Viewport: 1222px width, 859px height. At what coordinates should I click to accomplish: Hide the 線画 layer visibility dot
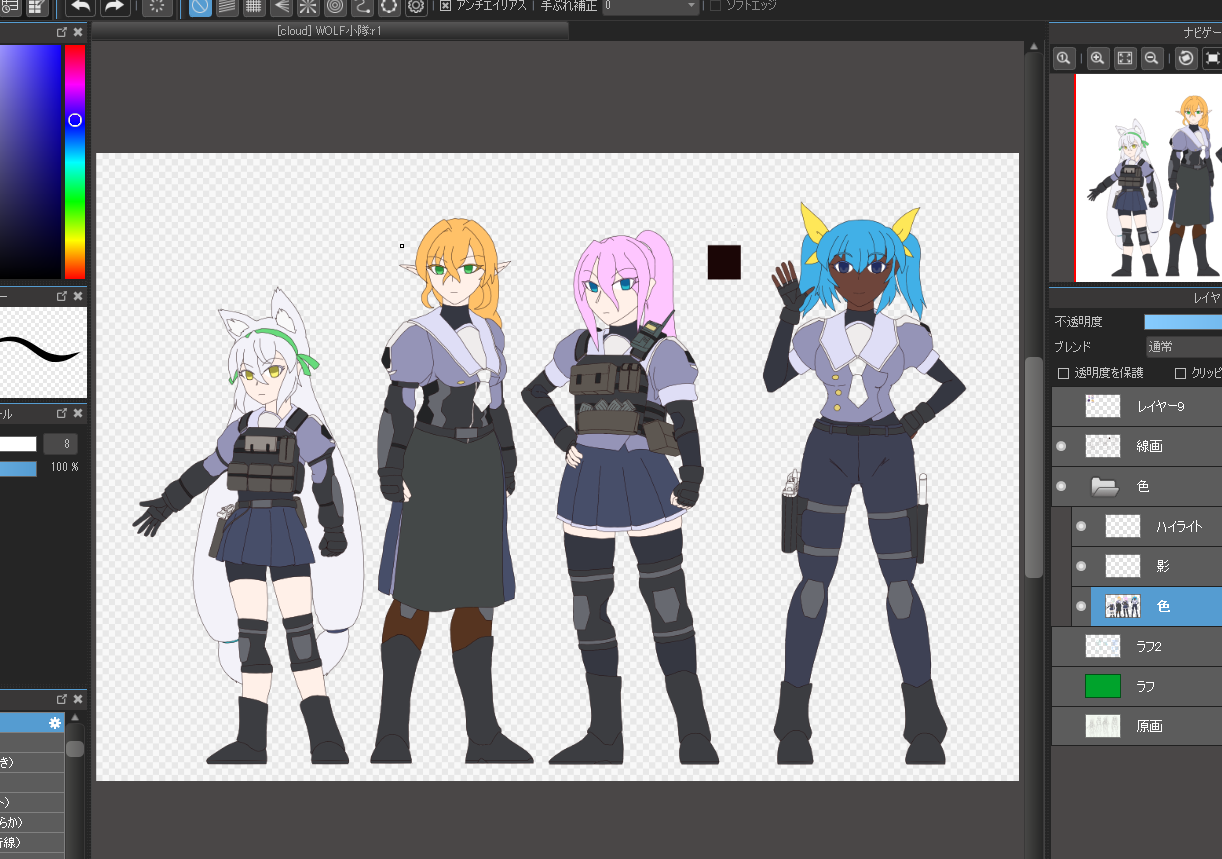(x=1061, y=446)
